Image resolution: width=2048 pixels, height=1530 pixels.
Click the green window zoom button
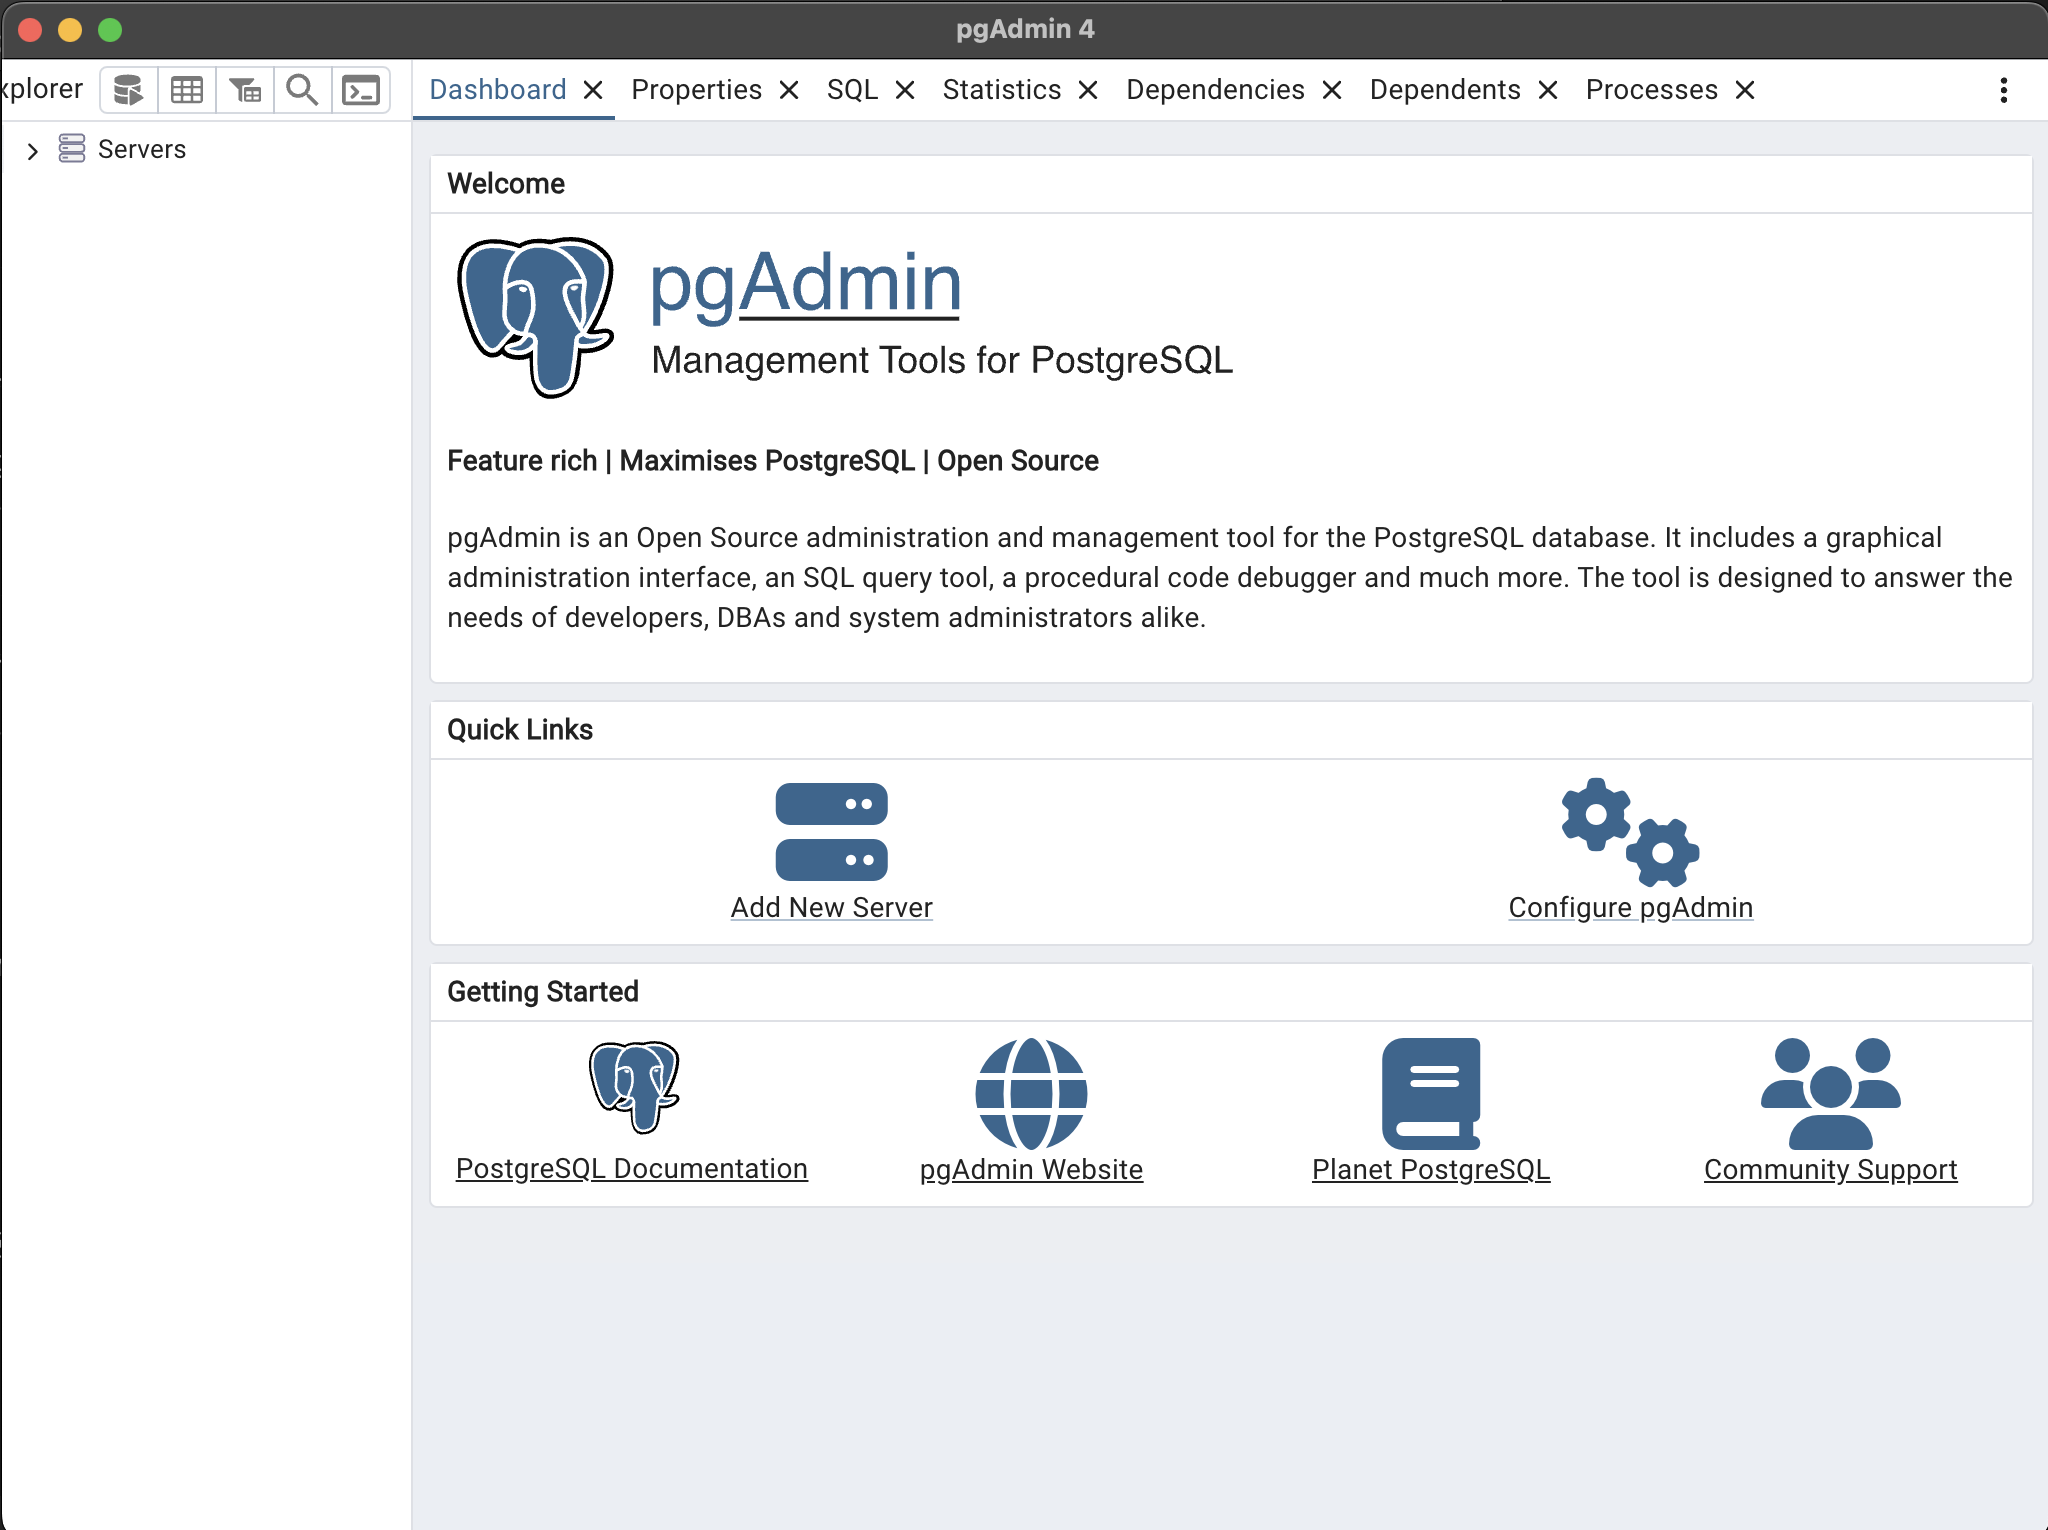(110, 30)
